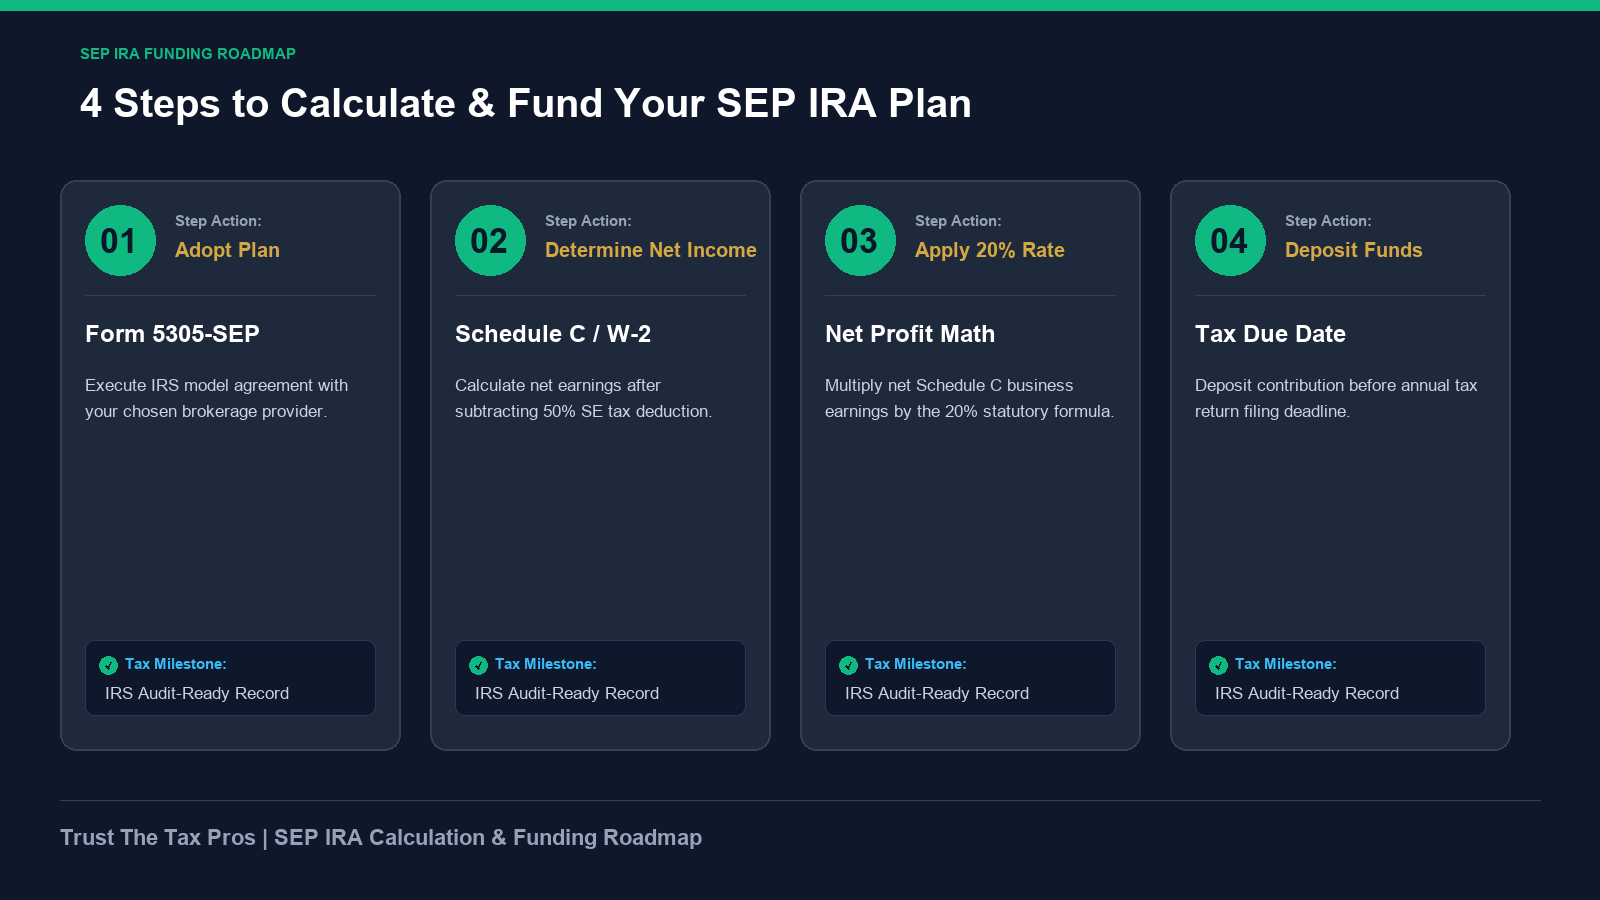Click the checkmark icon in Form 5305-SEP card
This screenshot has width=1600, height=900.
coord(108,665)
